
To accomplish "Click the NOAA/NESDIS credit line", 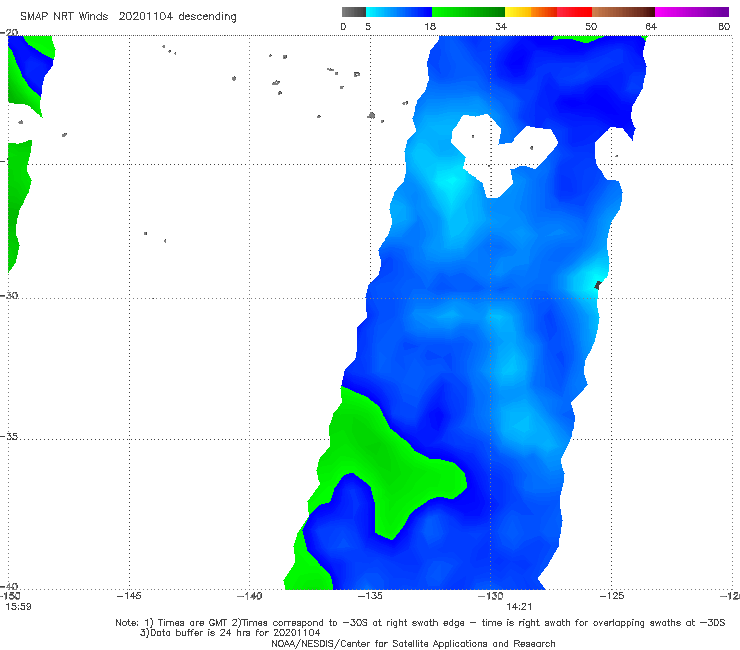I will pyautogui.click(x=413, y=643).
